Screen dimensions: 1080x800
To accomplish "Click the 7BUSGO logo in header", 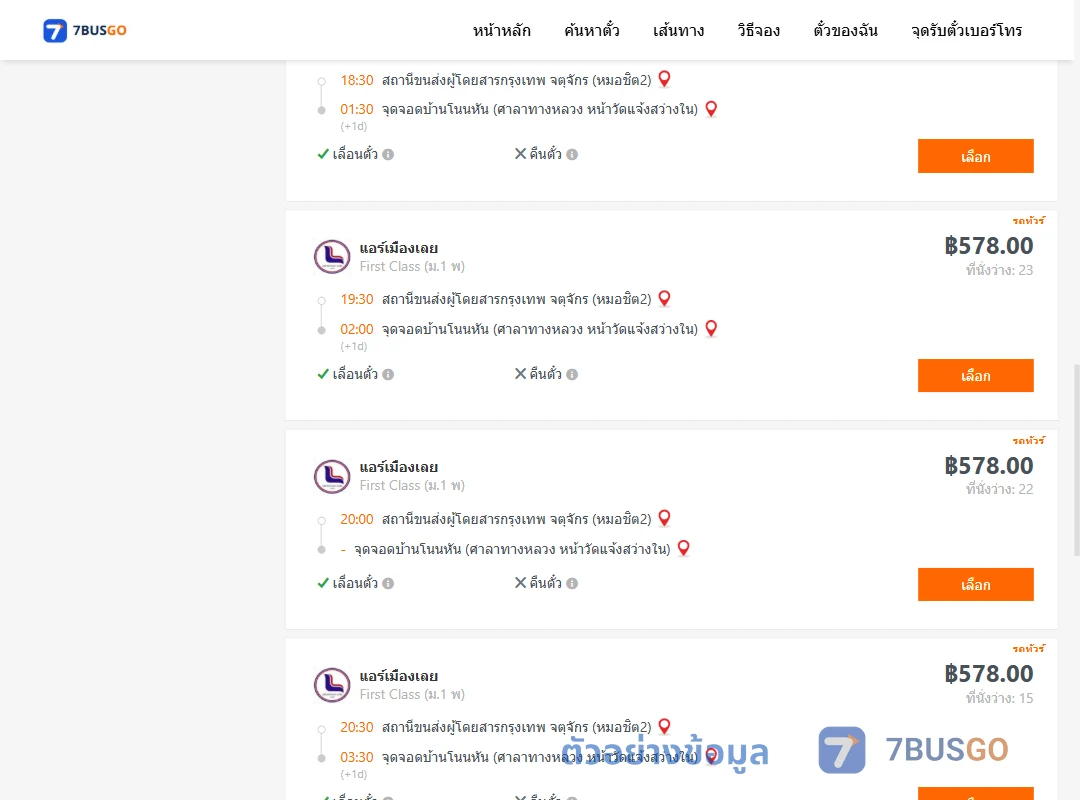I will point(85,30).
